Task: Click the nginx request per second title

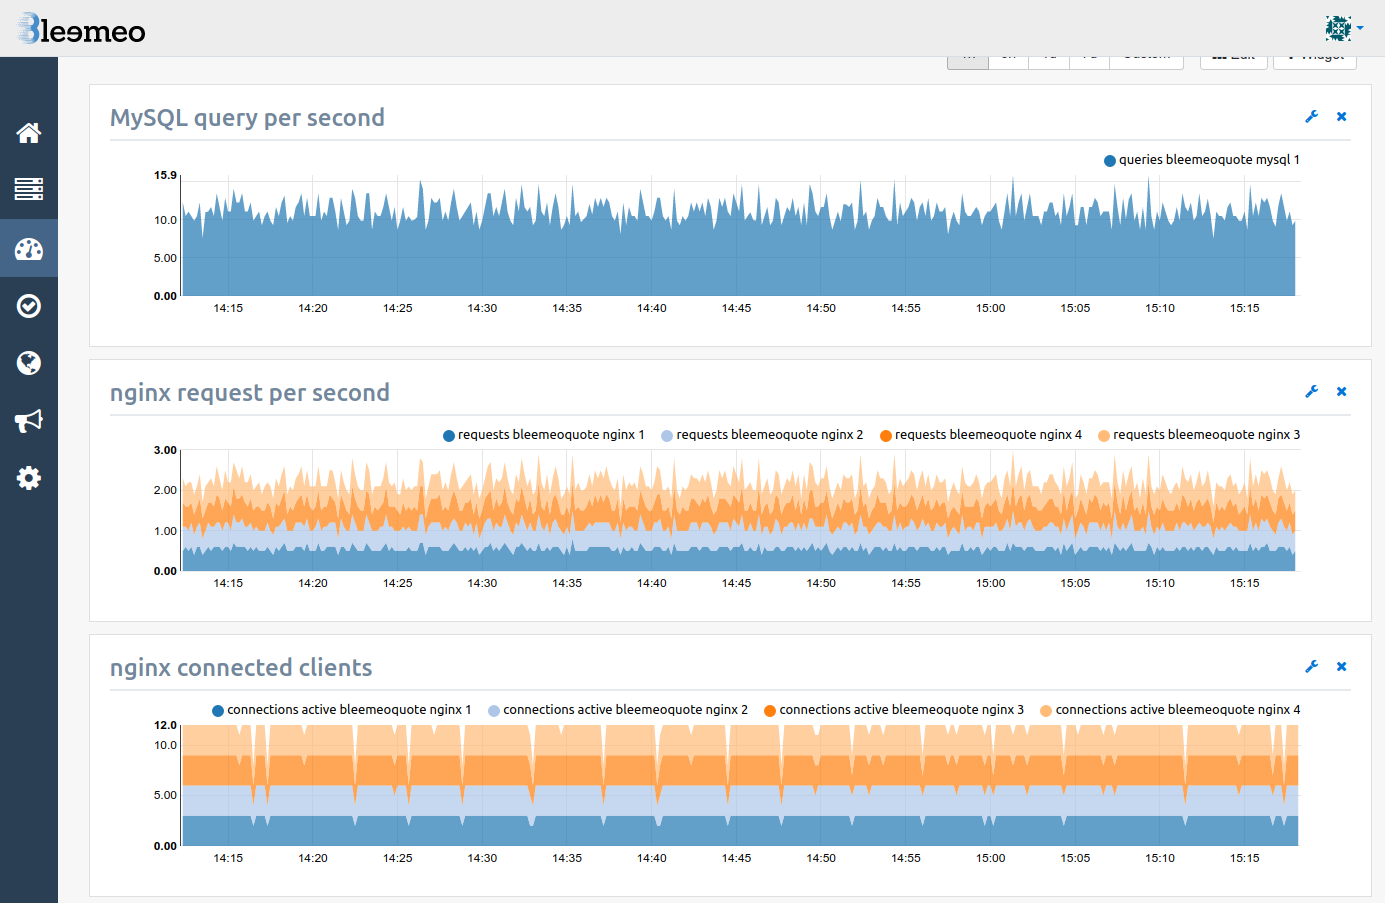Action: point(250,393)
